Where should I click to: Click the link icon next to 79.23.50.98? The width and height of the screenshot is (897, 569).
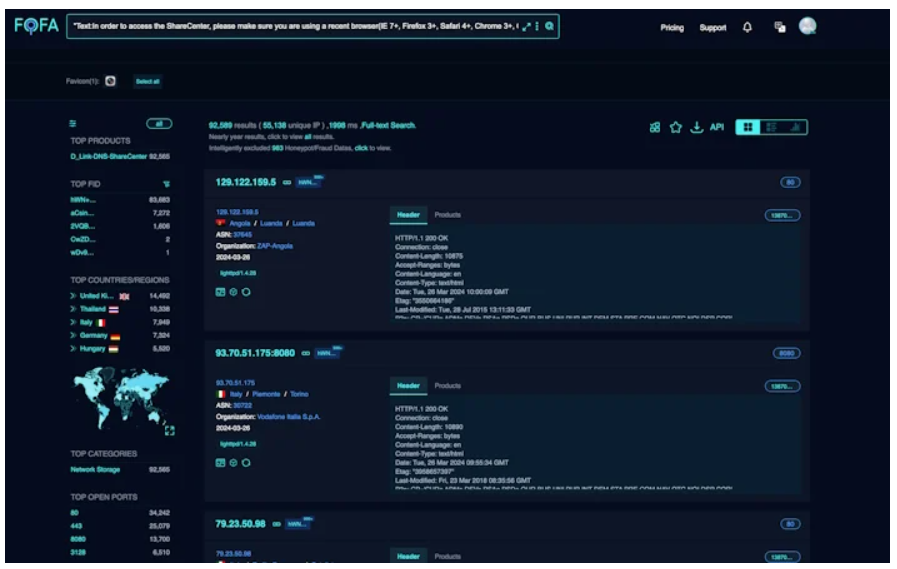[276, 524]
